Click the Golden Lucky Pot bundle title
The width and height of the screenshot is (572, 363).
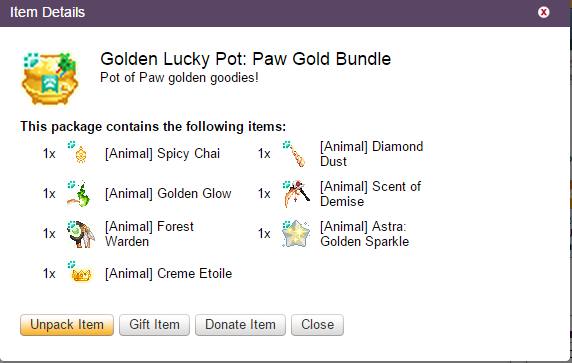pos(246,59)
